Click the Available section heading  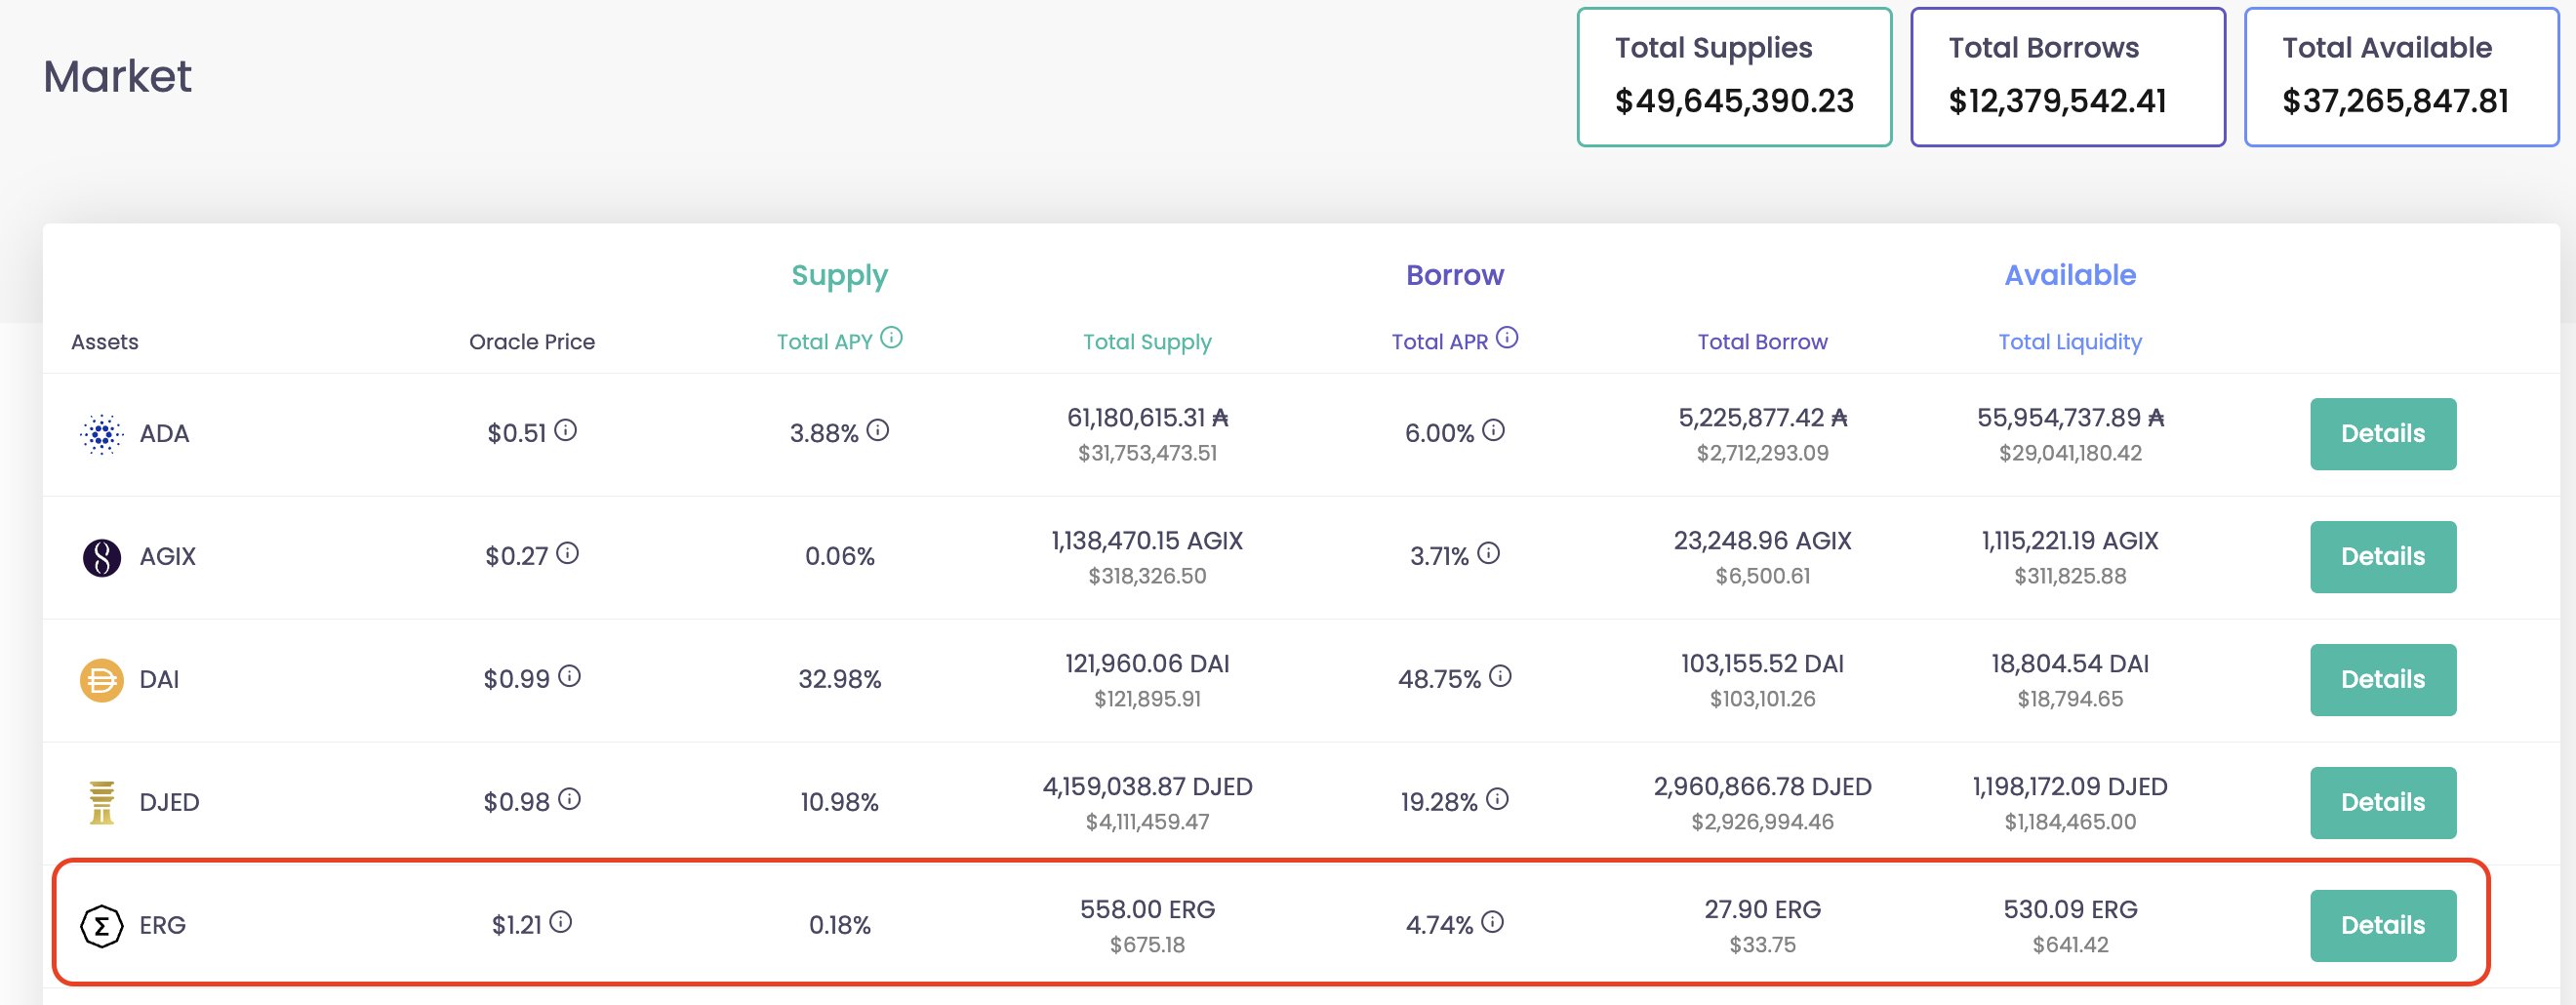(x=2070, y=275)
